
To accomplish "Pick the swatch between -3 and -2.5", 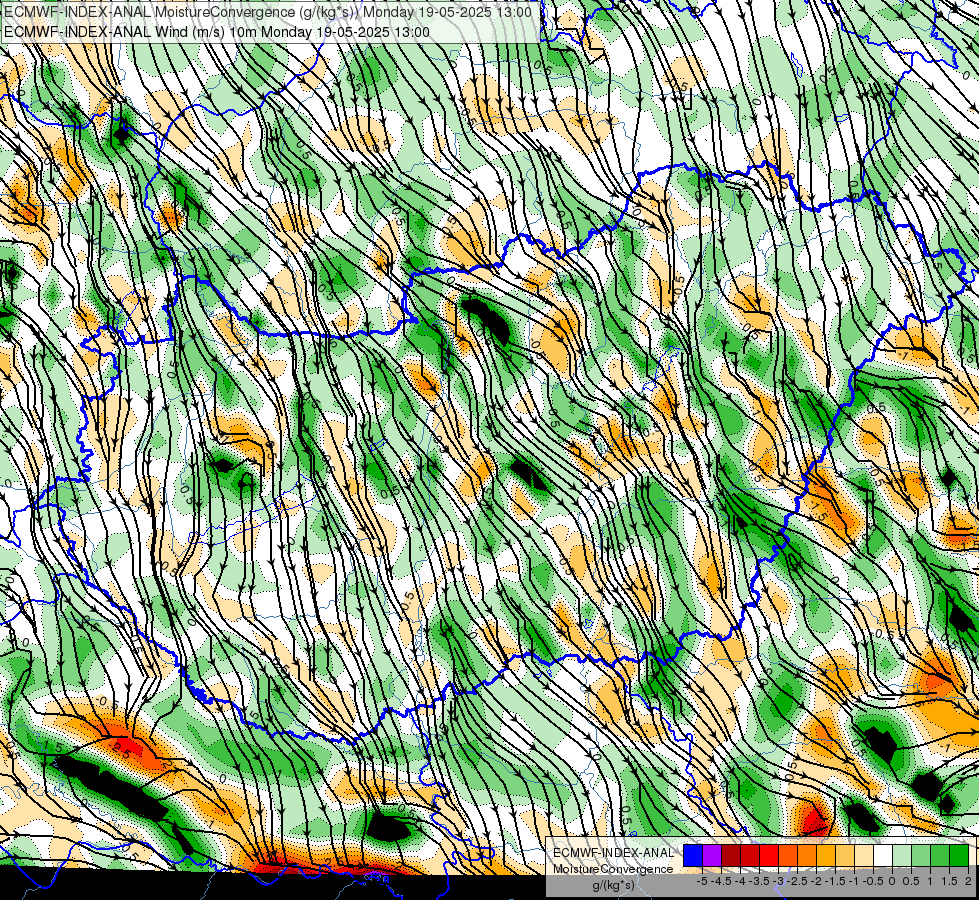I will tap(788, 855).
